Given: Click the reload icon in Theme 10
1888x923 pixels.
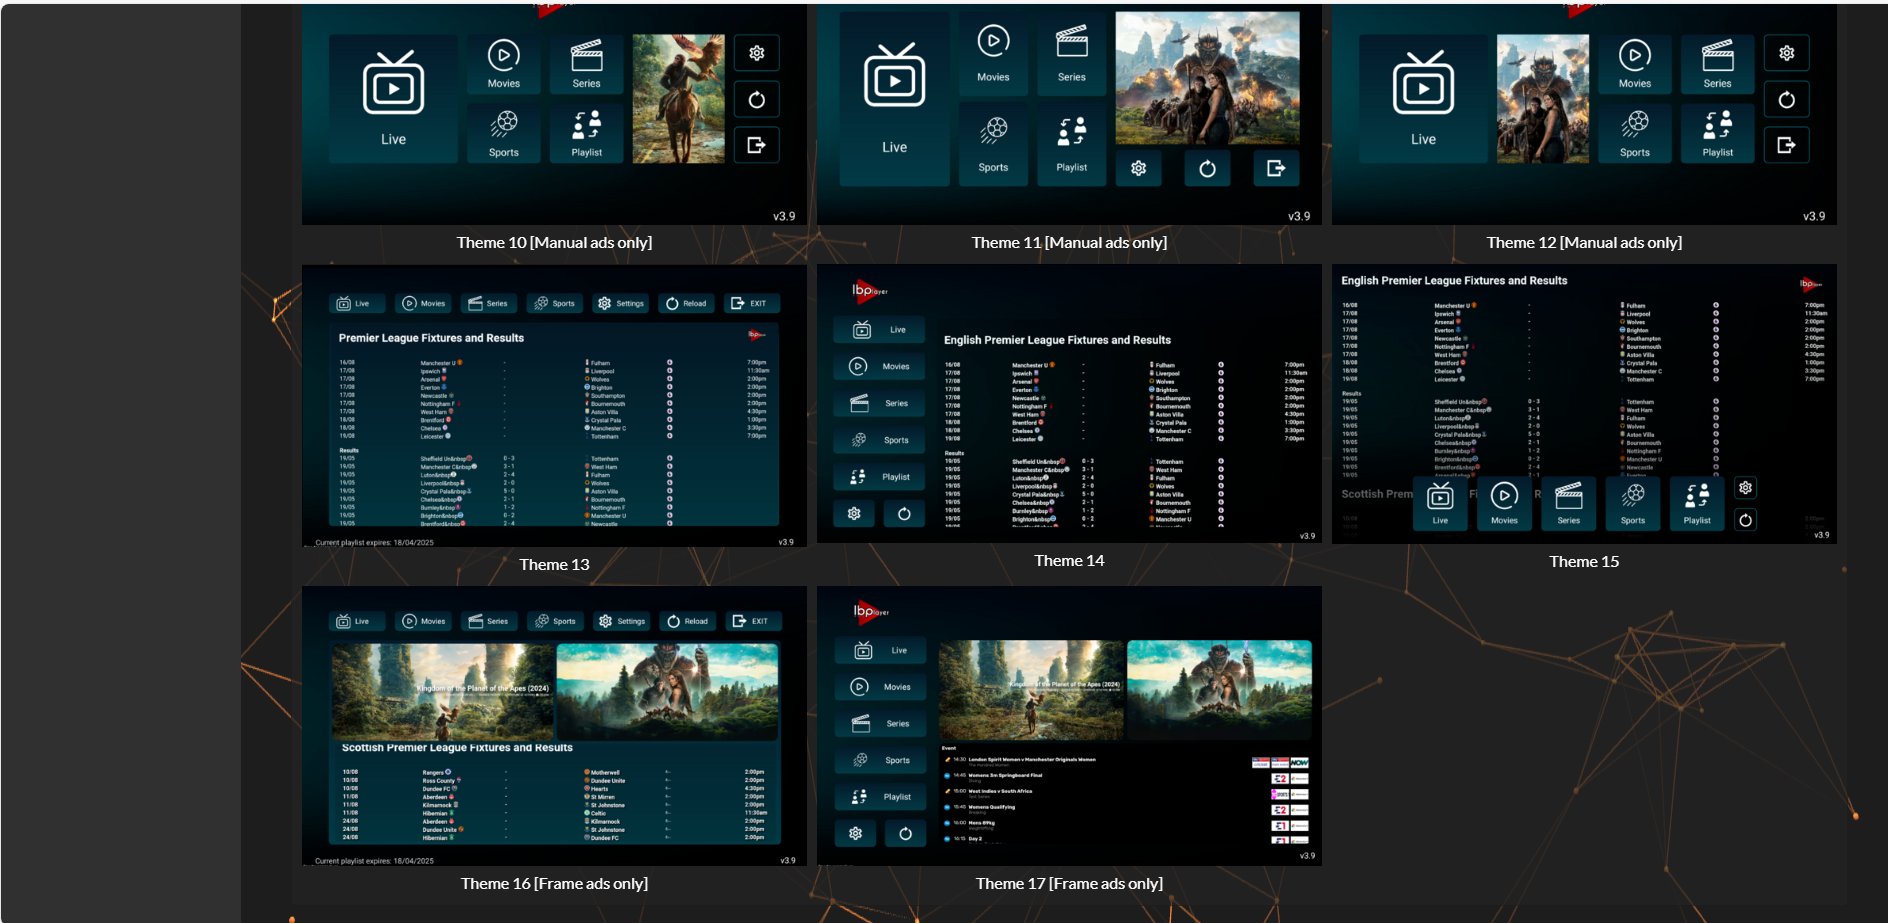Looking at the screenshot, I should [x=757, y=100].
